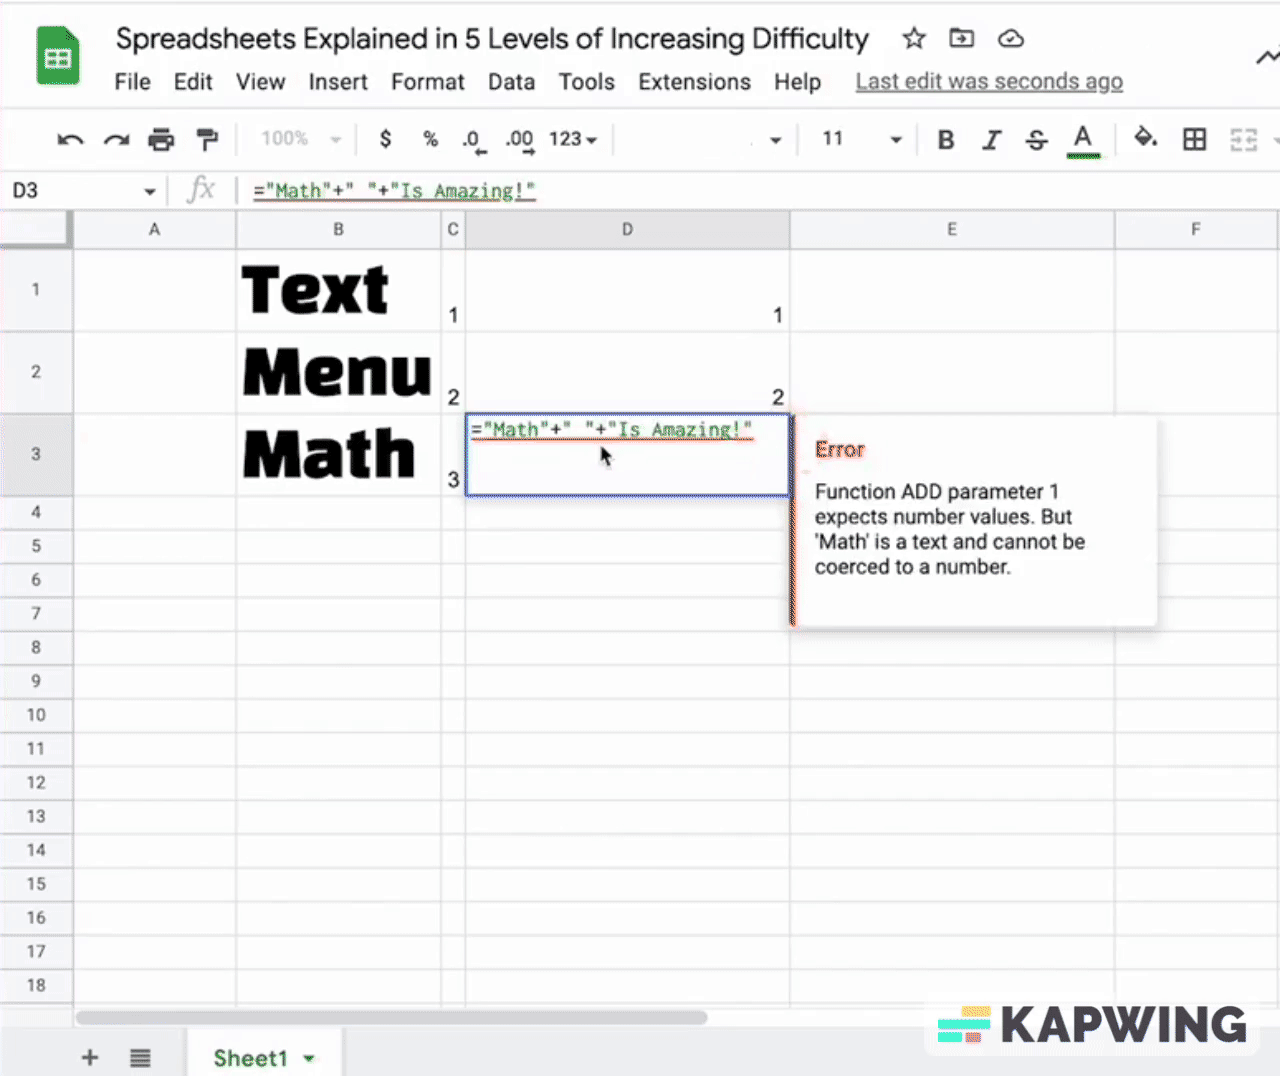This screenshot has height=1076, width=1280.
Task: Click the horizontal scrollbar
Action: (x=391, y=1017)
